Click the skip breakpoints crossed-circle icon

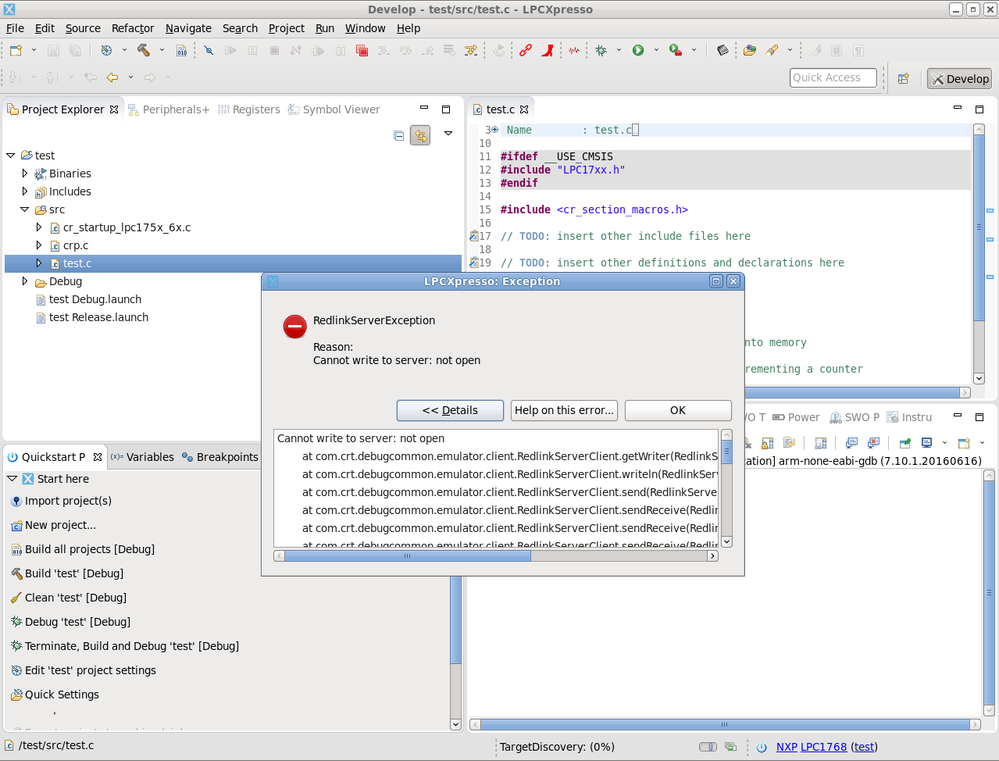pos(208,50)
